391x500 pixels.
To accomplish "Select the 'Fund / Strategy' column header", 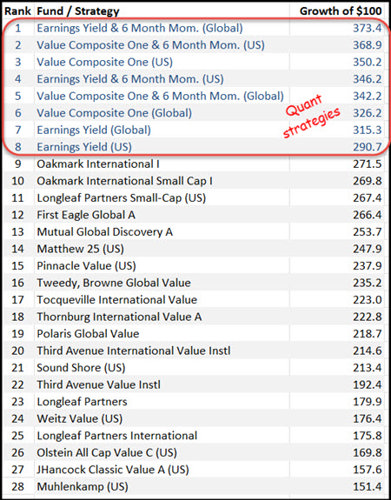I will pos(78,11).
